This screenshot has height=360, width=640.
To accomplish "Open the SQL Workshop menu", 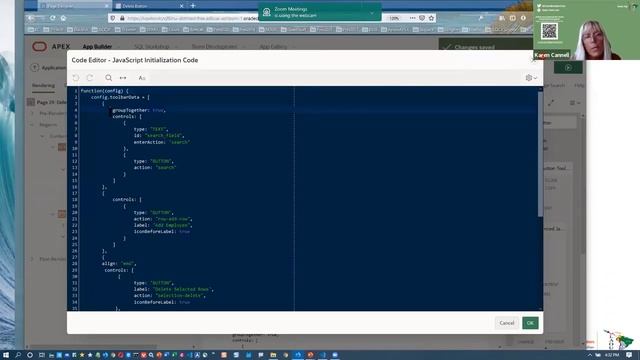I will point(151,47).
